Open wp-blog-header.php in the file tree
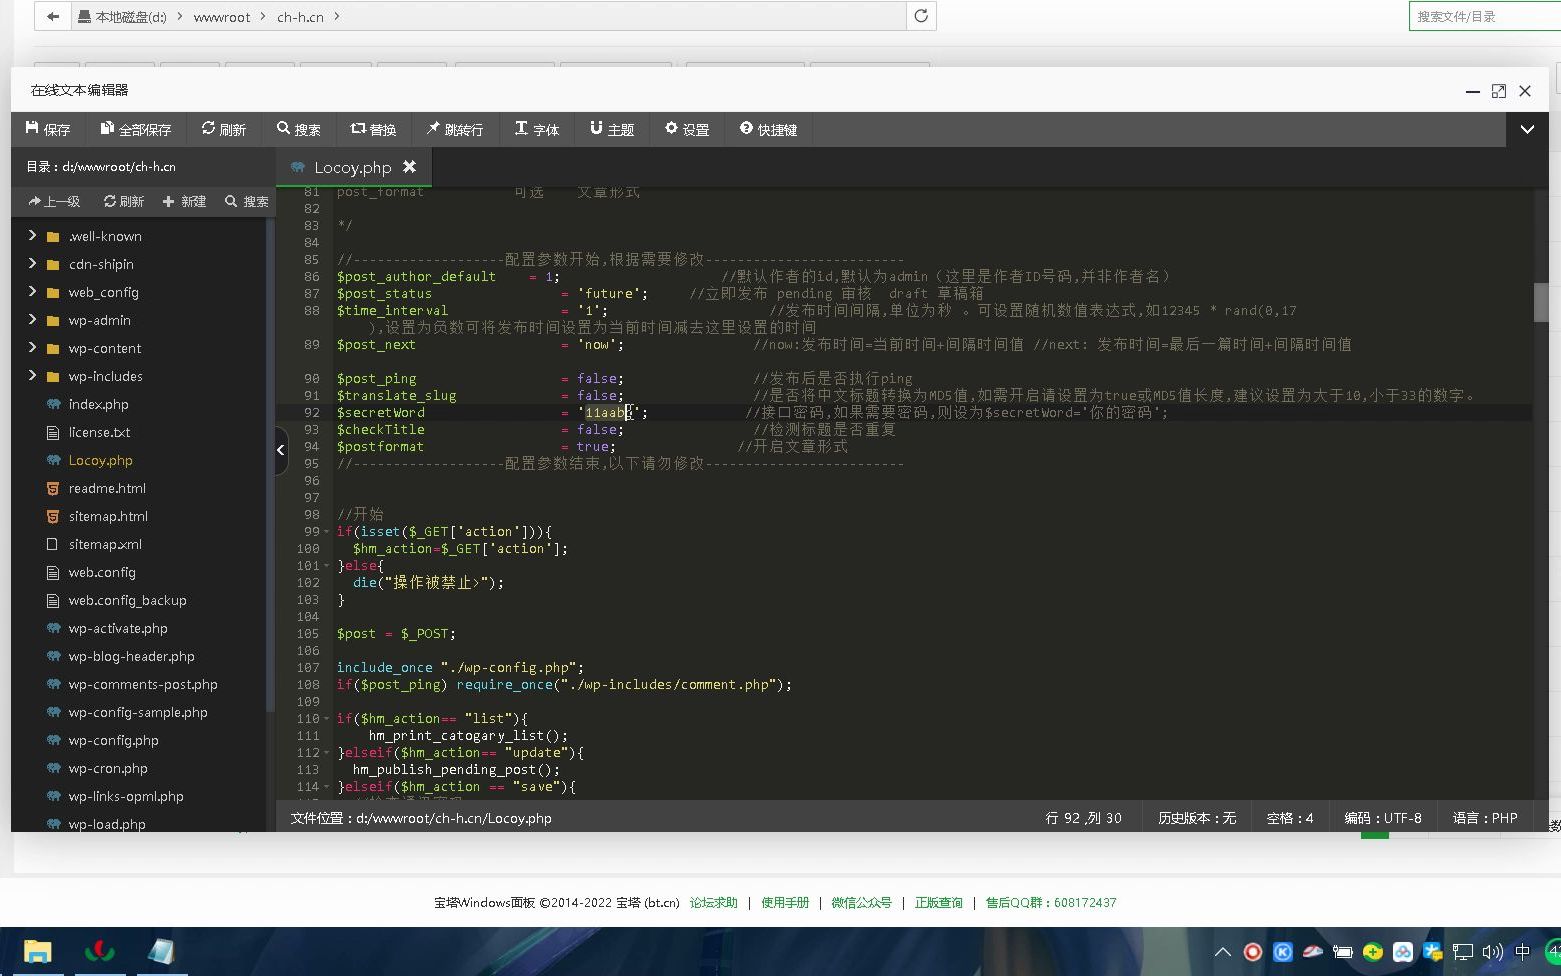 131,656
